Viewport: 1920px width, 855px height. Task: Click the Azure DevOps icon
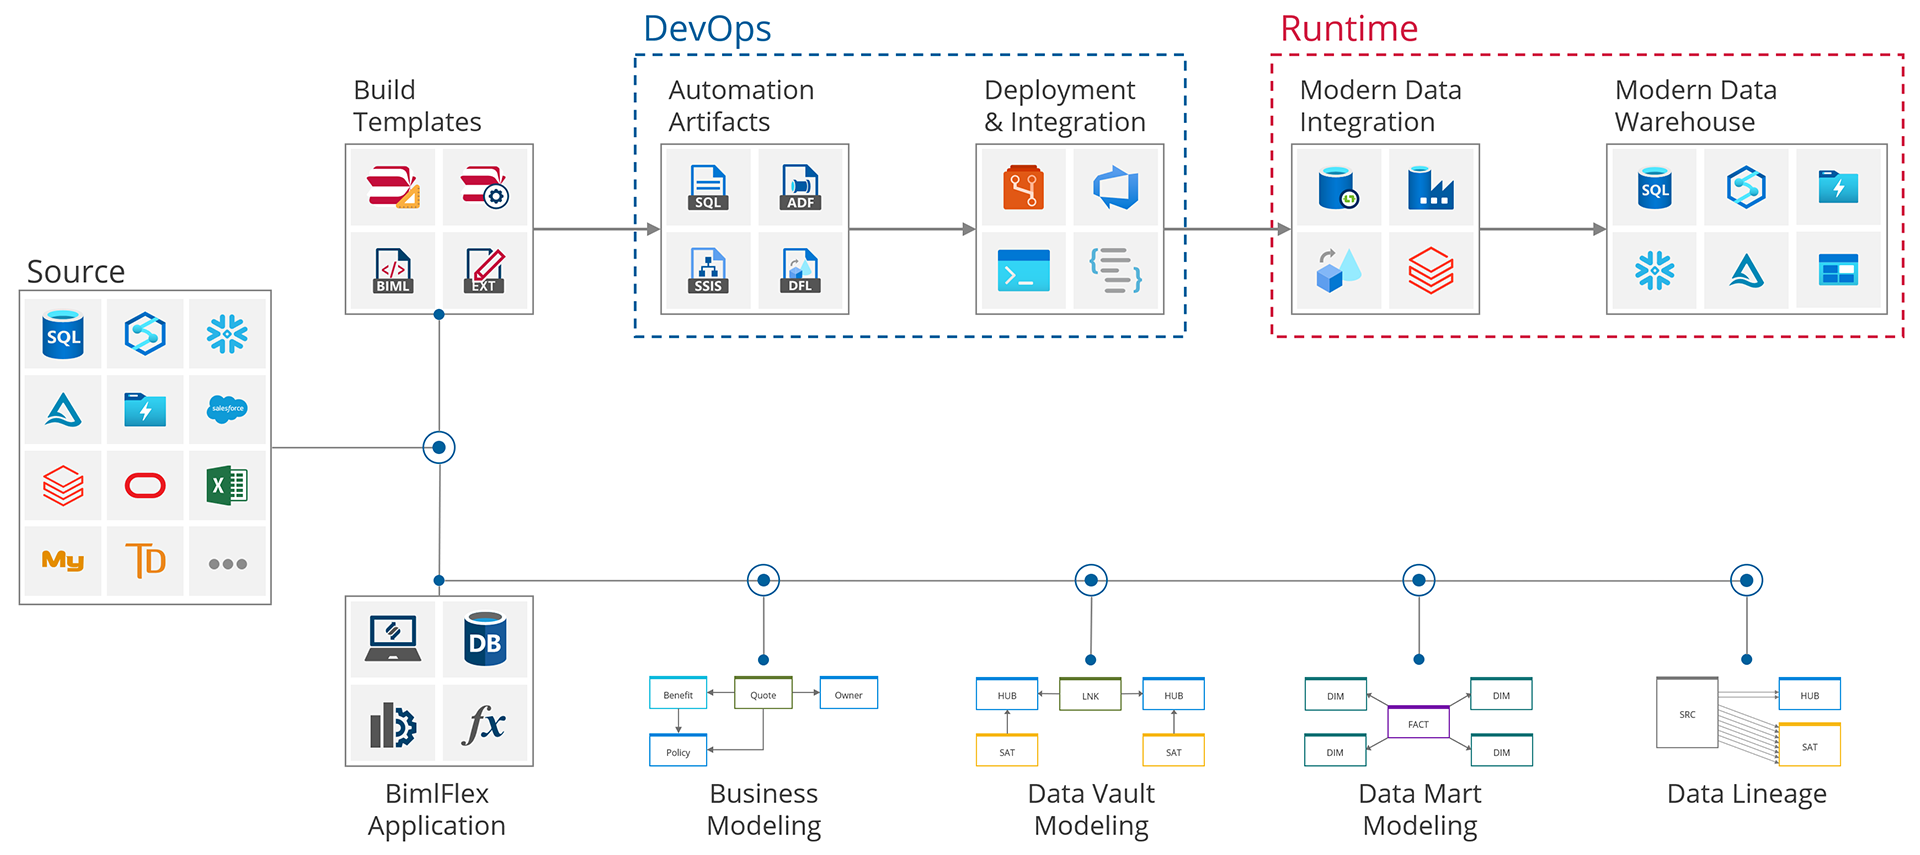coord(1116,187)
